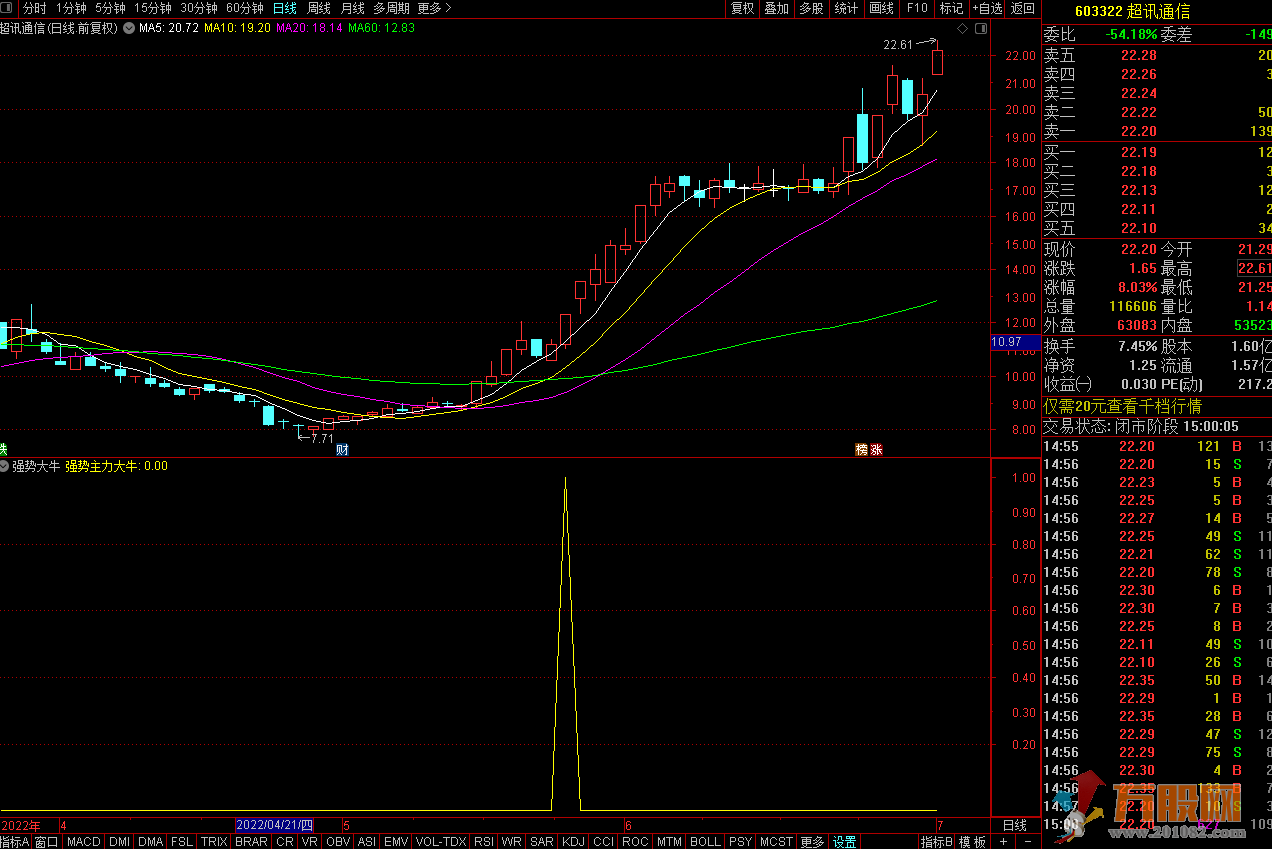Open the 窗口 window menu

(47, 842)
